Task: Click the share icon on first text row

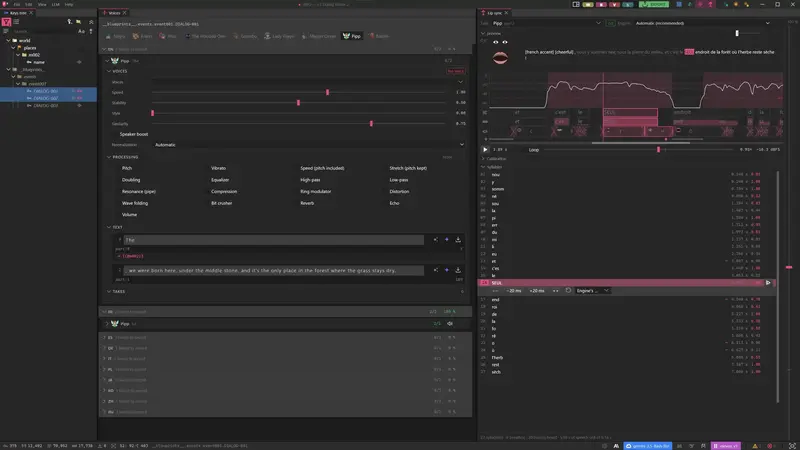Action: click(436, 240)
